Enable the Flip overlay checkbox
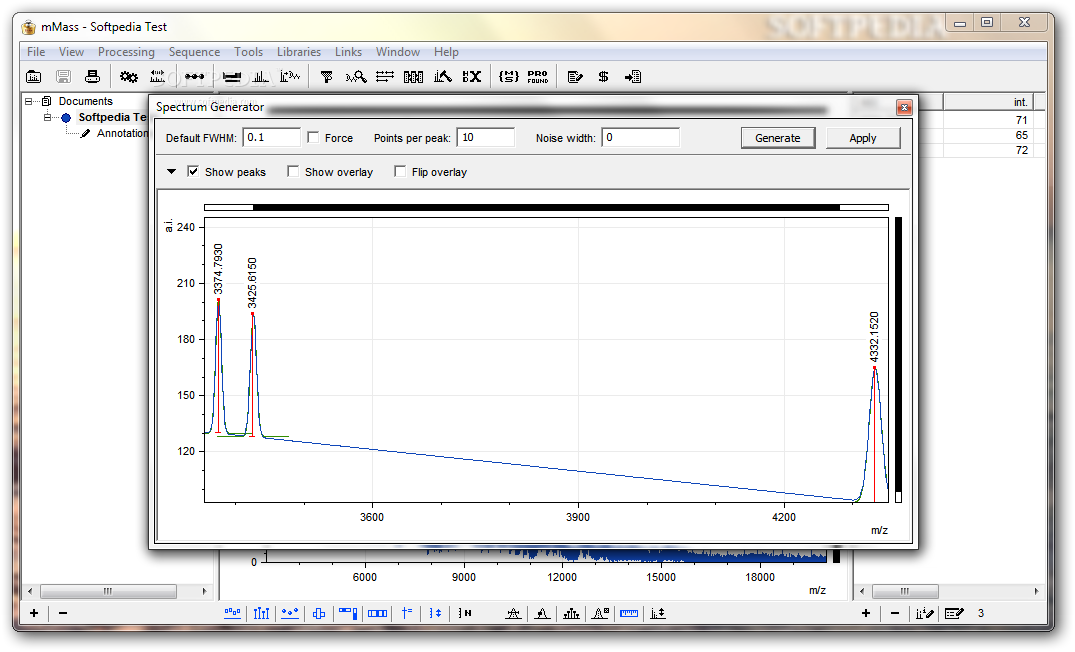The image size is (1075, 652). coord(400,171)
